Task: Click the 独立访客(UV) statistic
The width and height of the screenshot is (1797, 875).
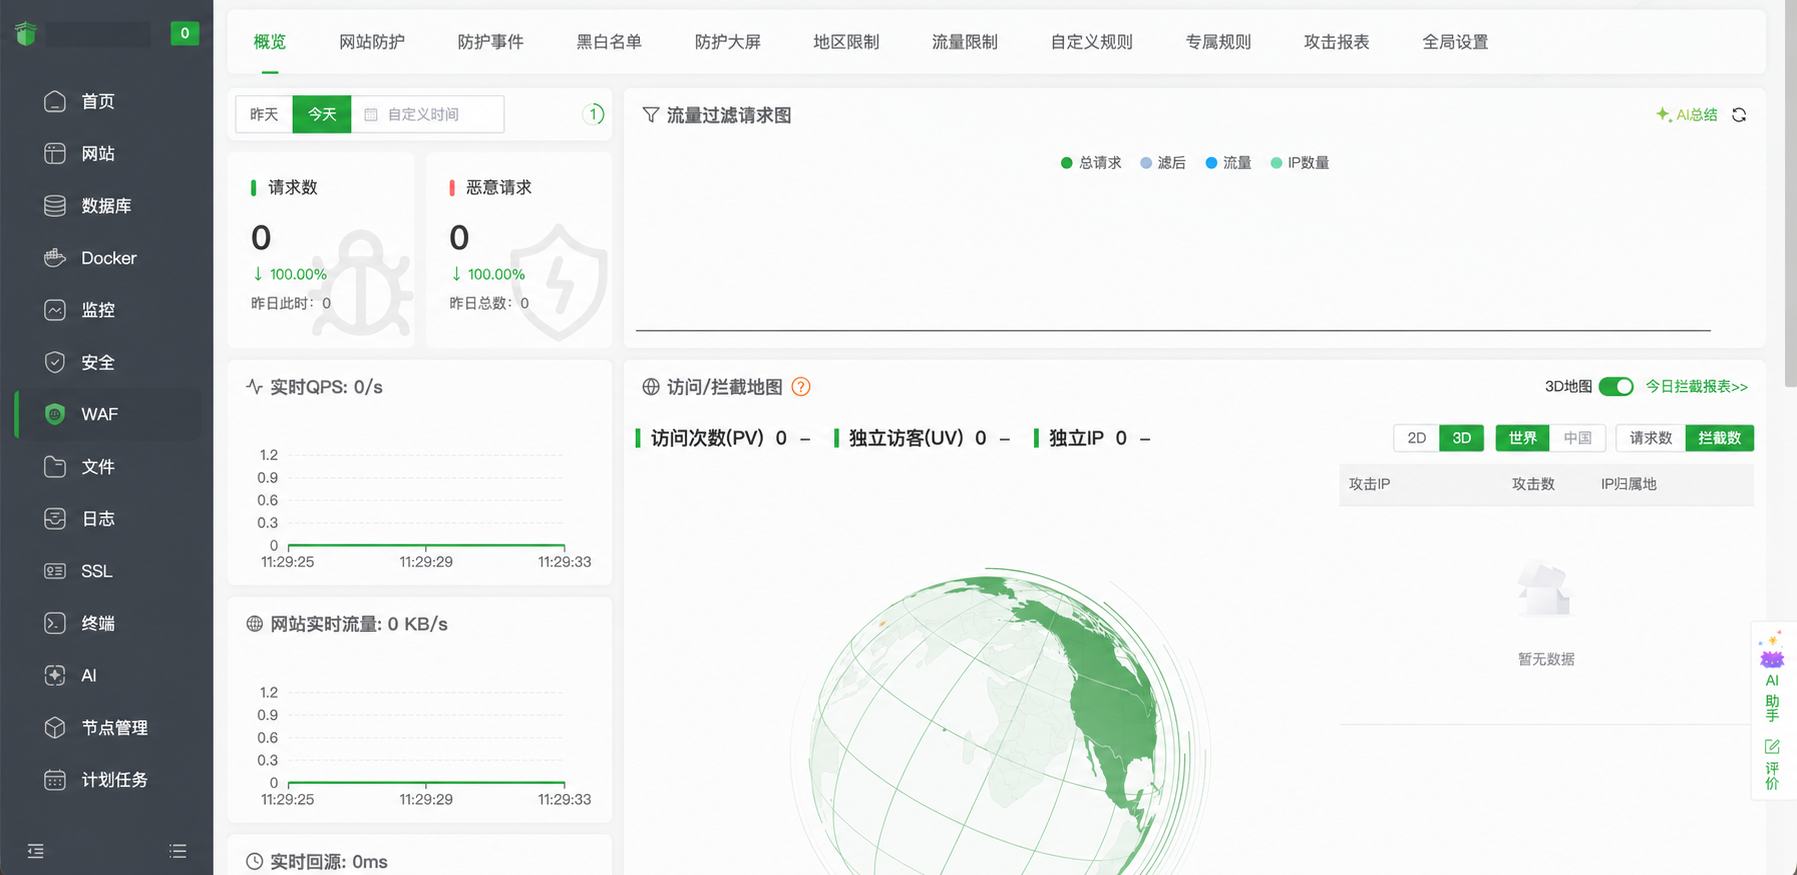Action: [922, 438]
